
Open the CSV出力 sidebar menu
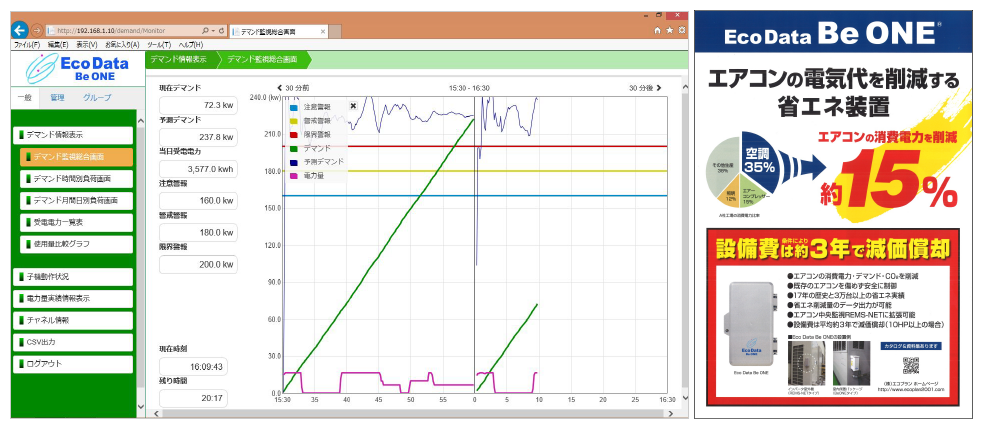tap(73, 342)
